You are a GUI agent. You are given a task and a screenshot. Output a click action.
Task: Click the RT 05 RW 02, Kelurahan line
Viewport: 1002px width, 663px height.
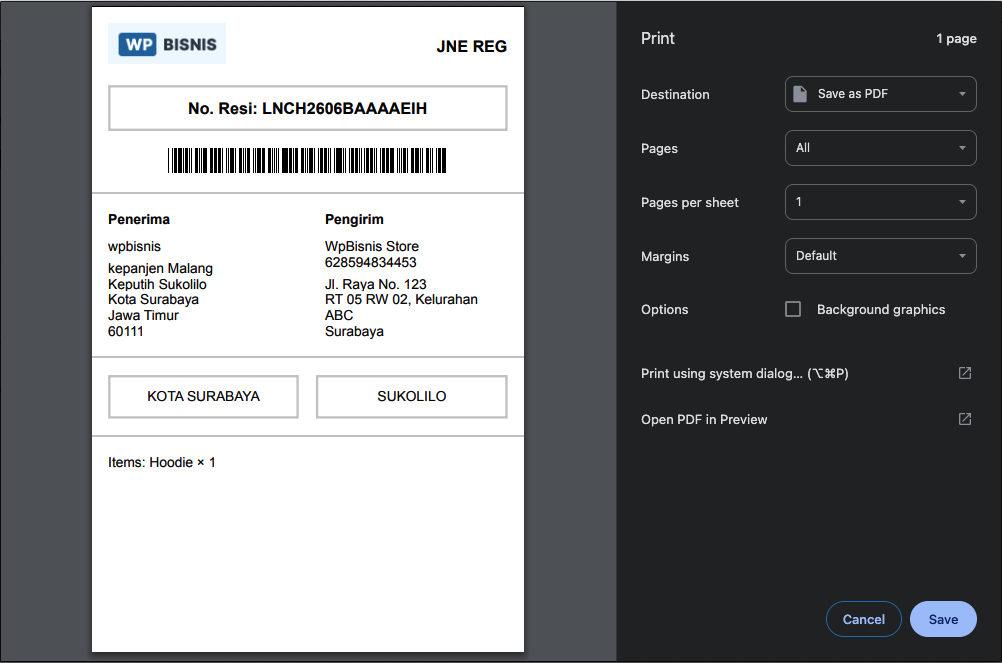click(401, 300)
